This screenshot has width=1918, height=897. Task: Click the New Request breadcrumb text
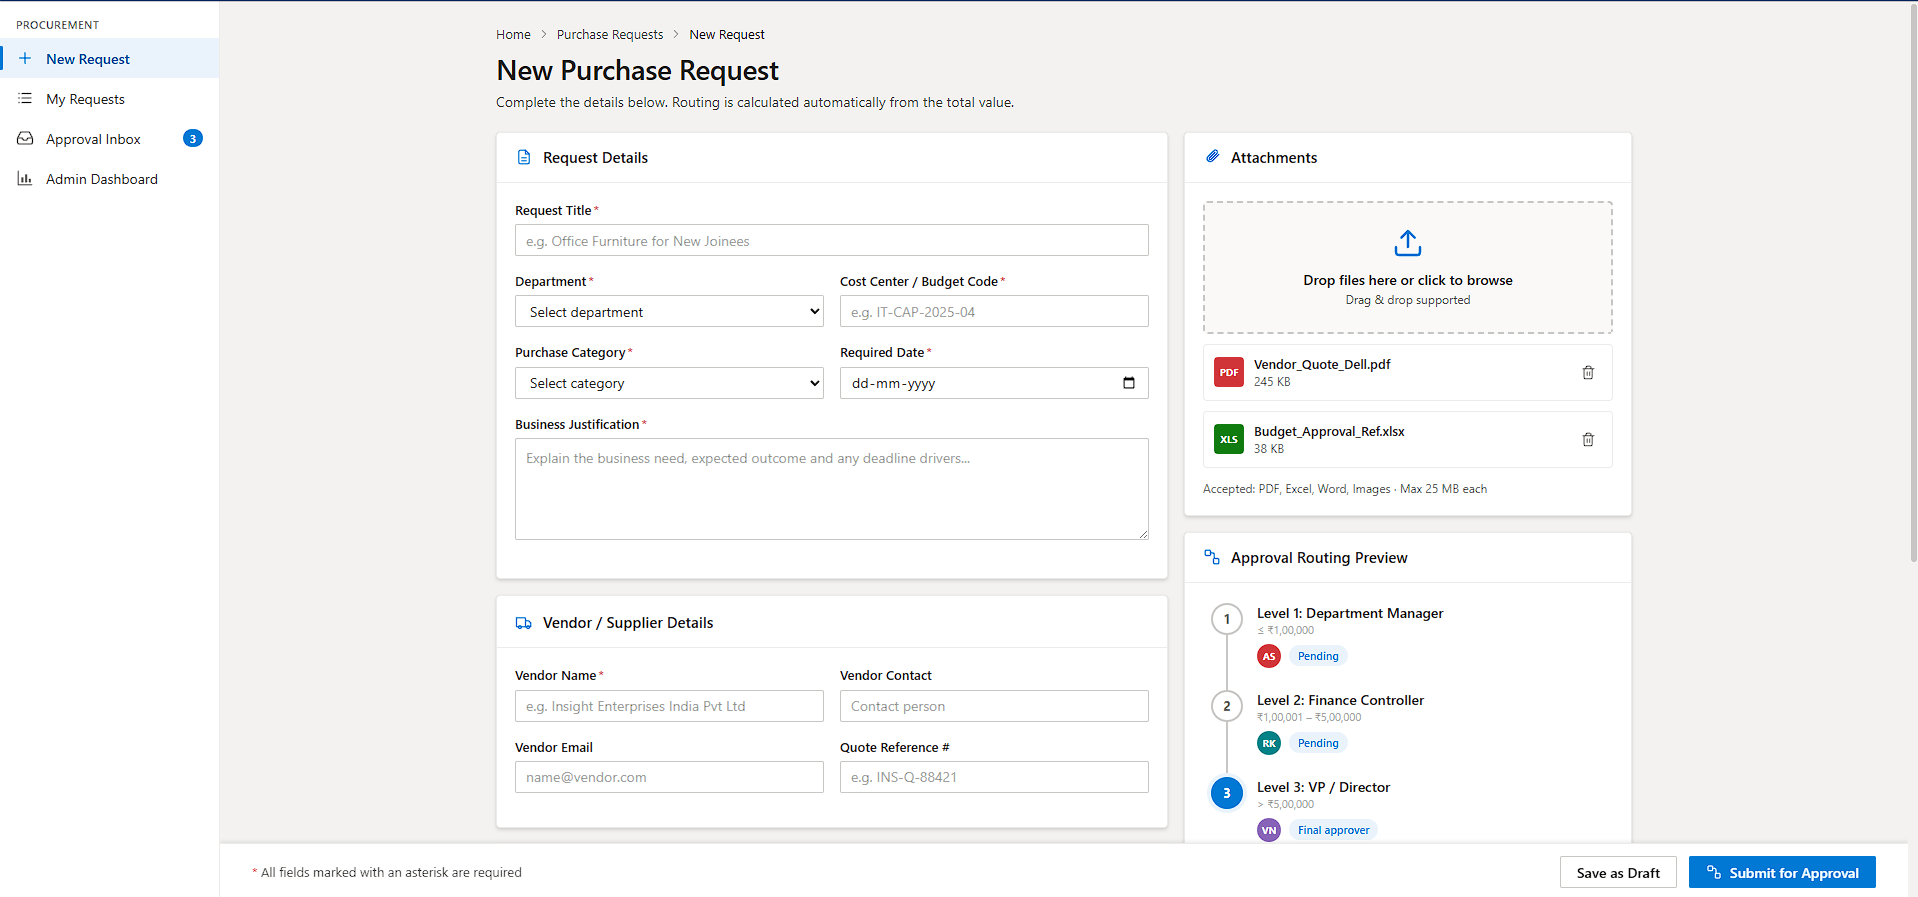727,34
